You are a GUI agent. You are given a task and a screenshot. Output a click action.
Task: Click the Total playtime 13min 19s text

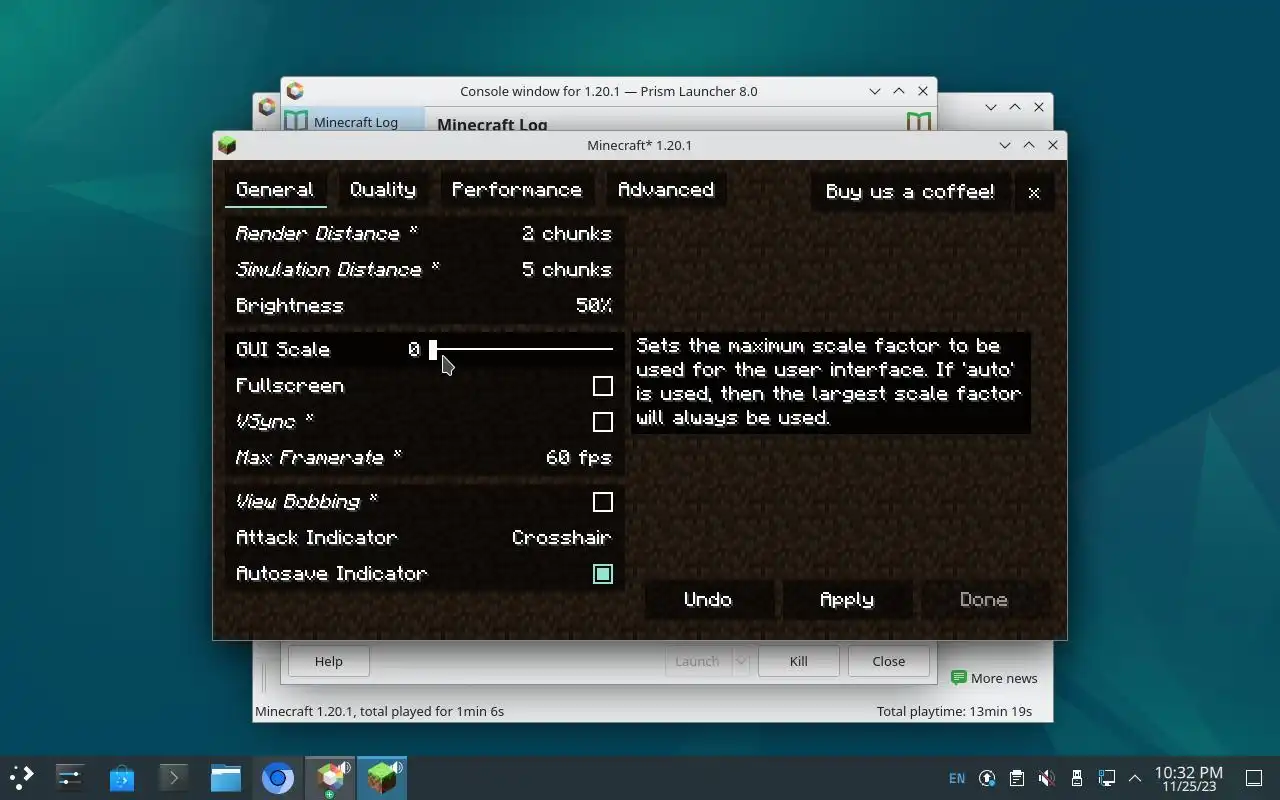click(954, 711)
